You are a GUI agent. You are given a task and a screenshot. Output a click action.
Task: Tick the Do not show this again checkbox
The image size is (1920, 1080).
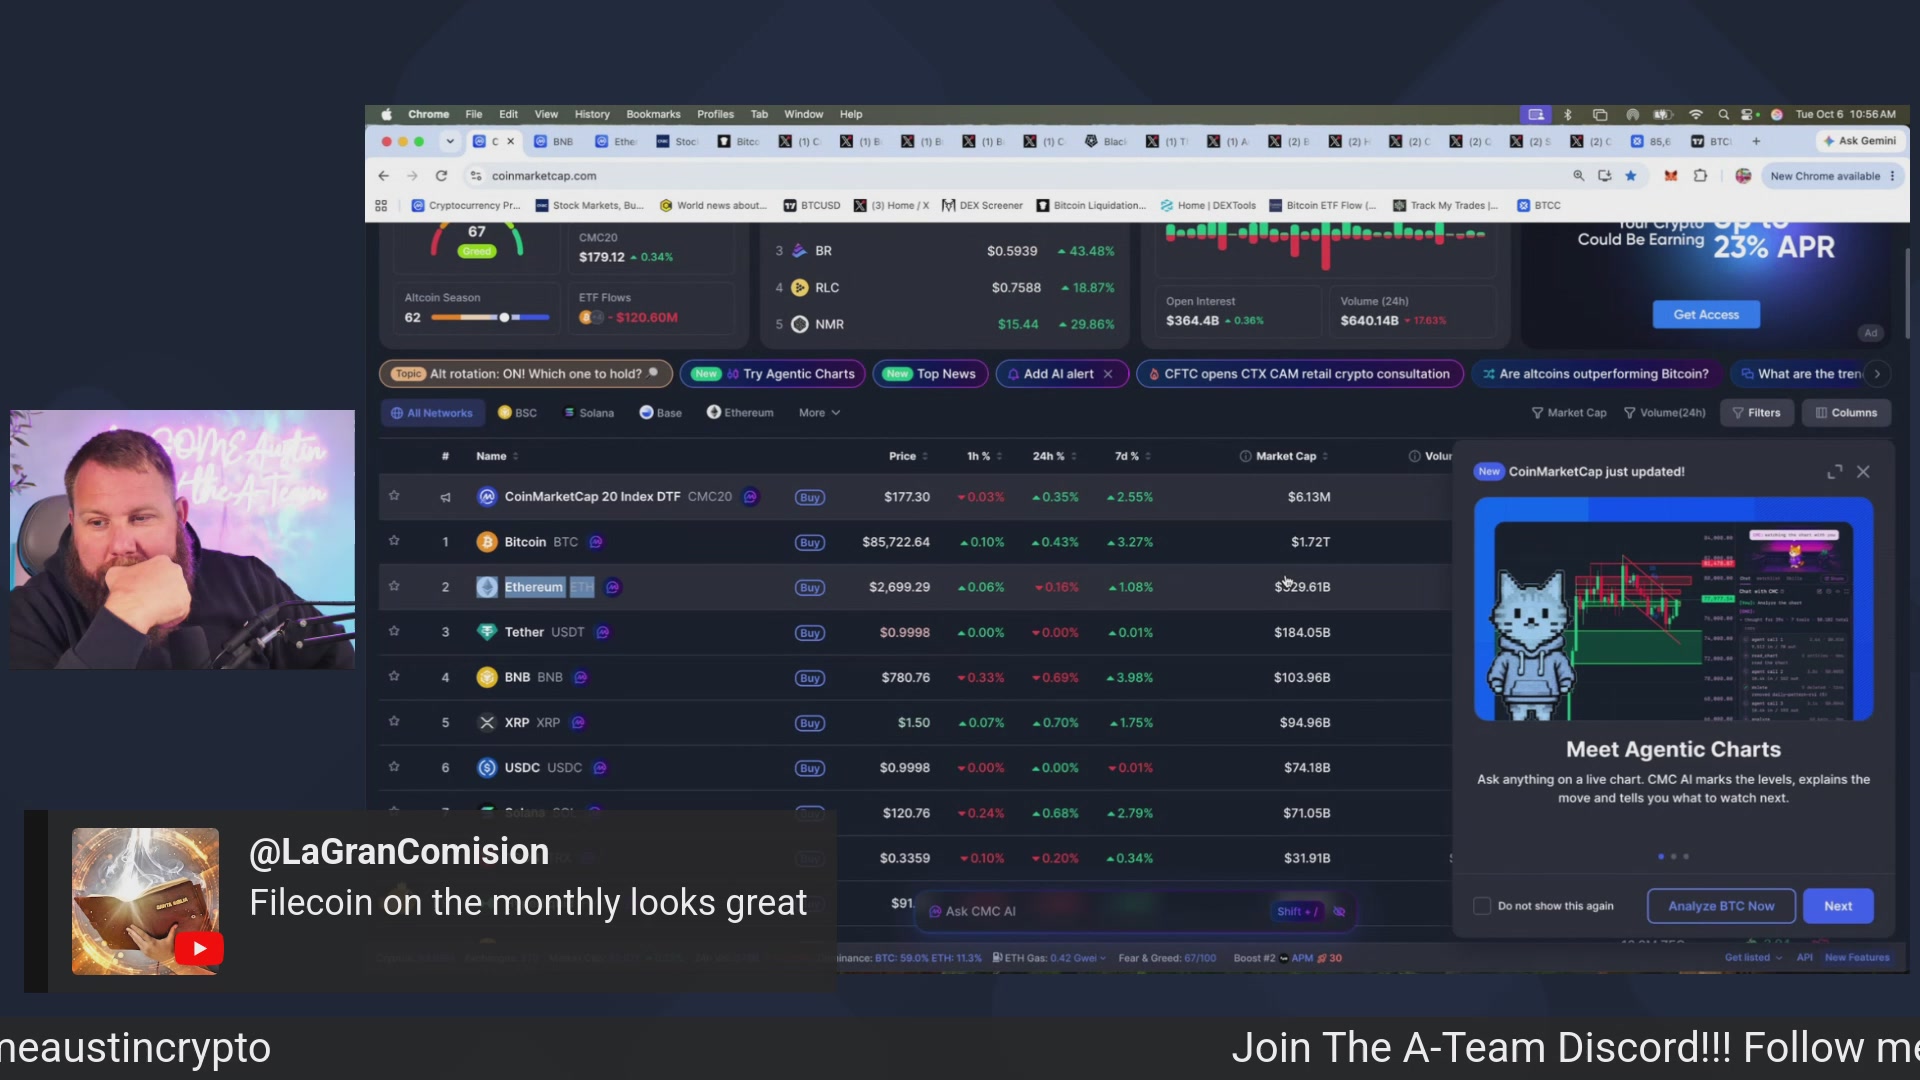(x=1482, y=906)
